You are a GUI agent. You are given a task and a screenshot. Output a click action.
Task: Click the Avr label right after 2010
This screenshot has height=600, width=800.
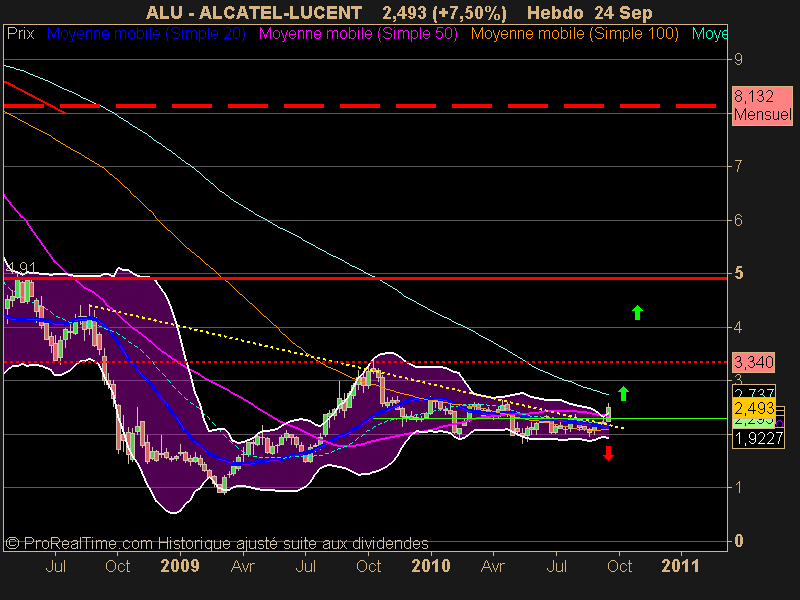pos(493,566)
